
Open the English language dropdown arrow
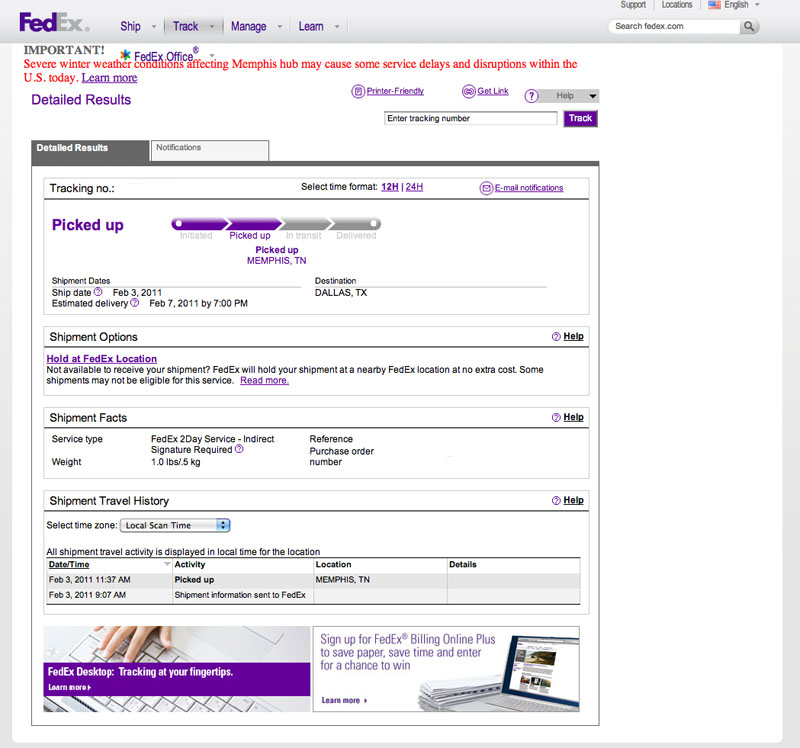point(757,5)
